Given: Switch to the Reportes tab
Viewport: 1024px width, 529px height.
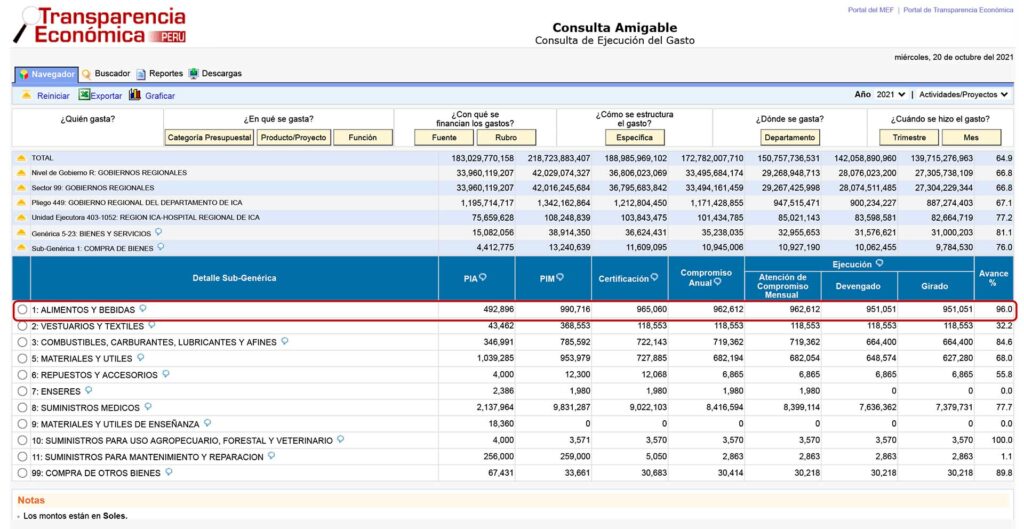Looking at the screenshot, I should [x=166, y=74].
